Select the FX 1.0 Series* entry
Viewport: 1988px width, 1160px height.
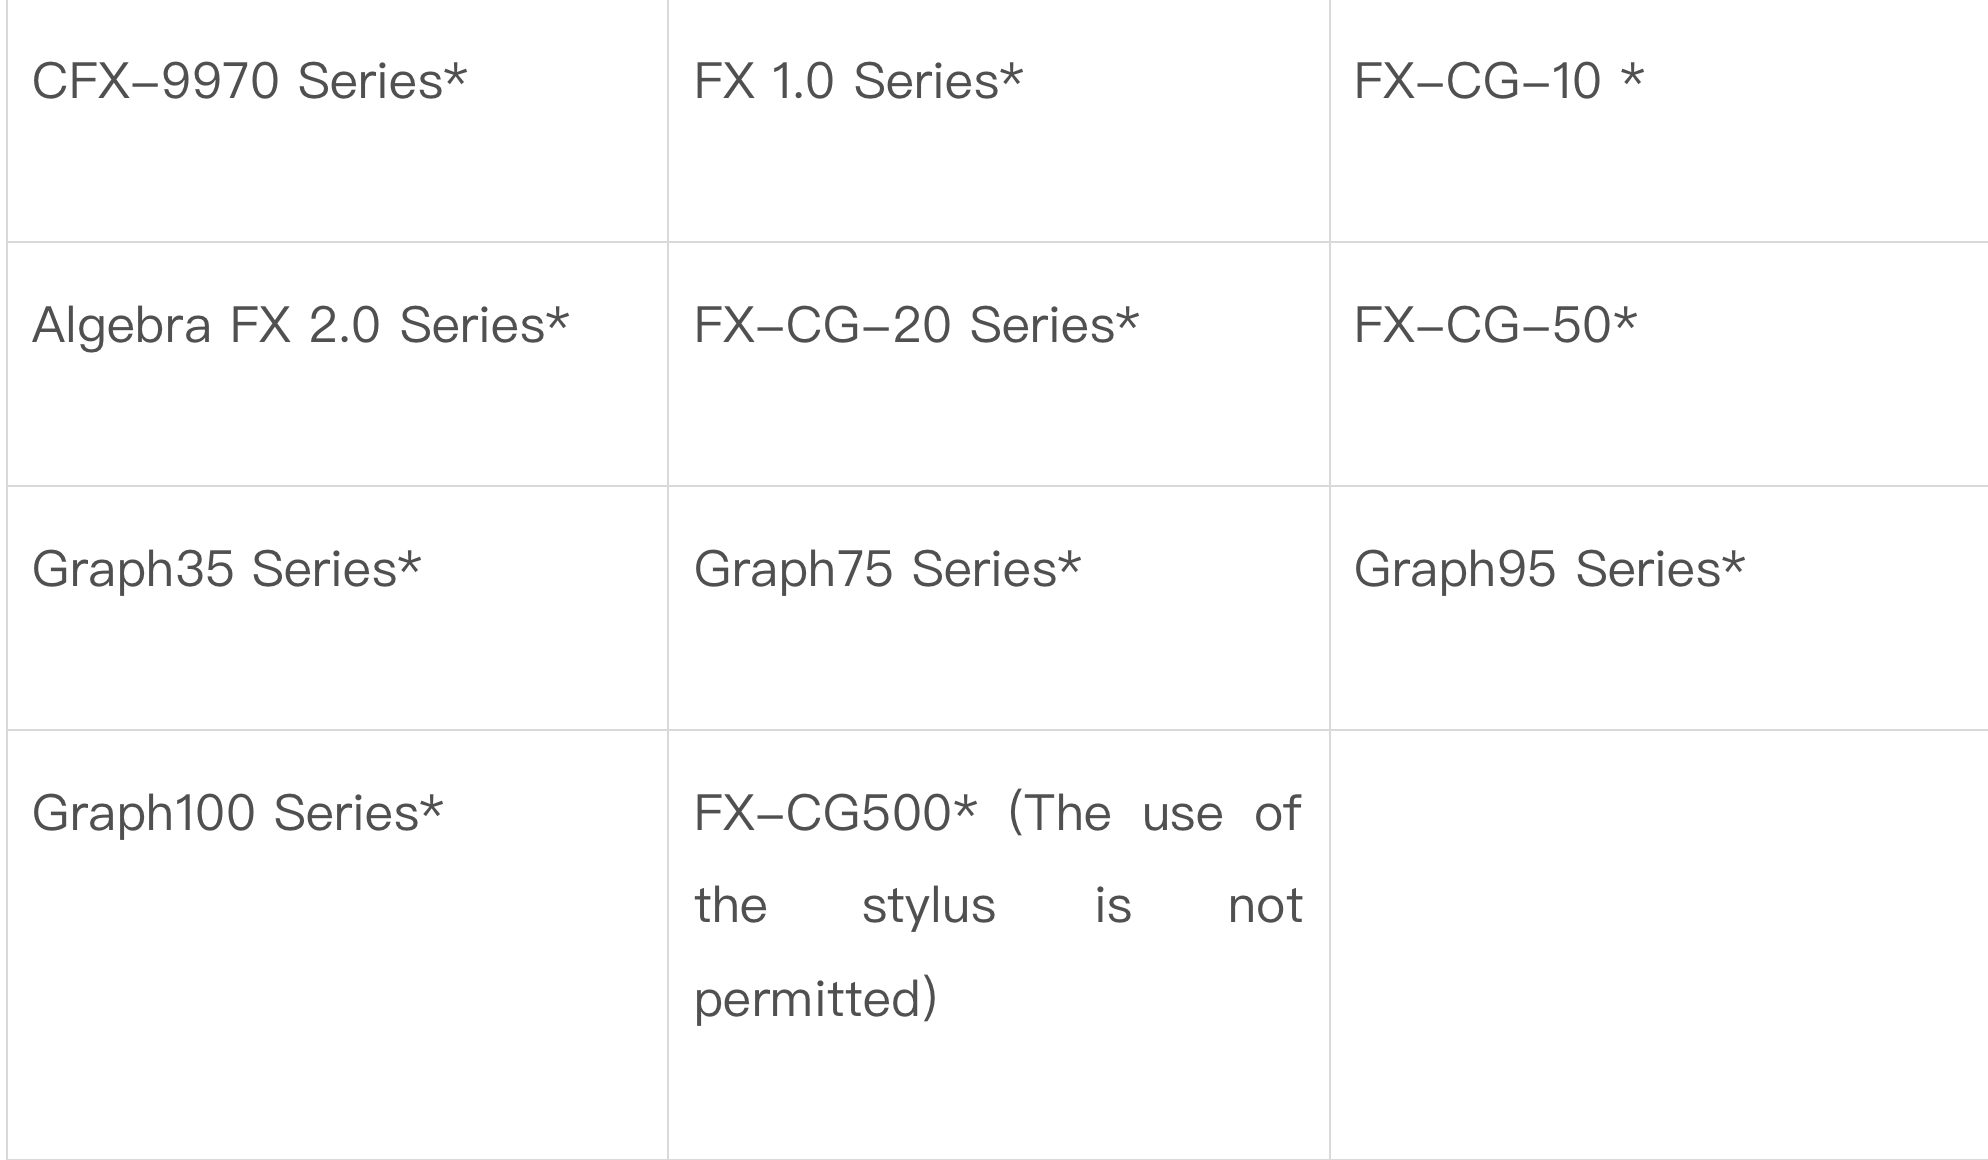859,81
